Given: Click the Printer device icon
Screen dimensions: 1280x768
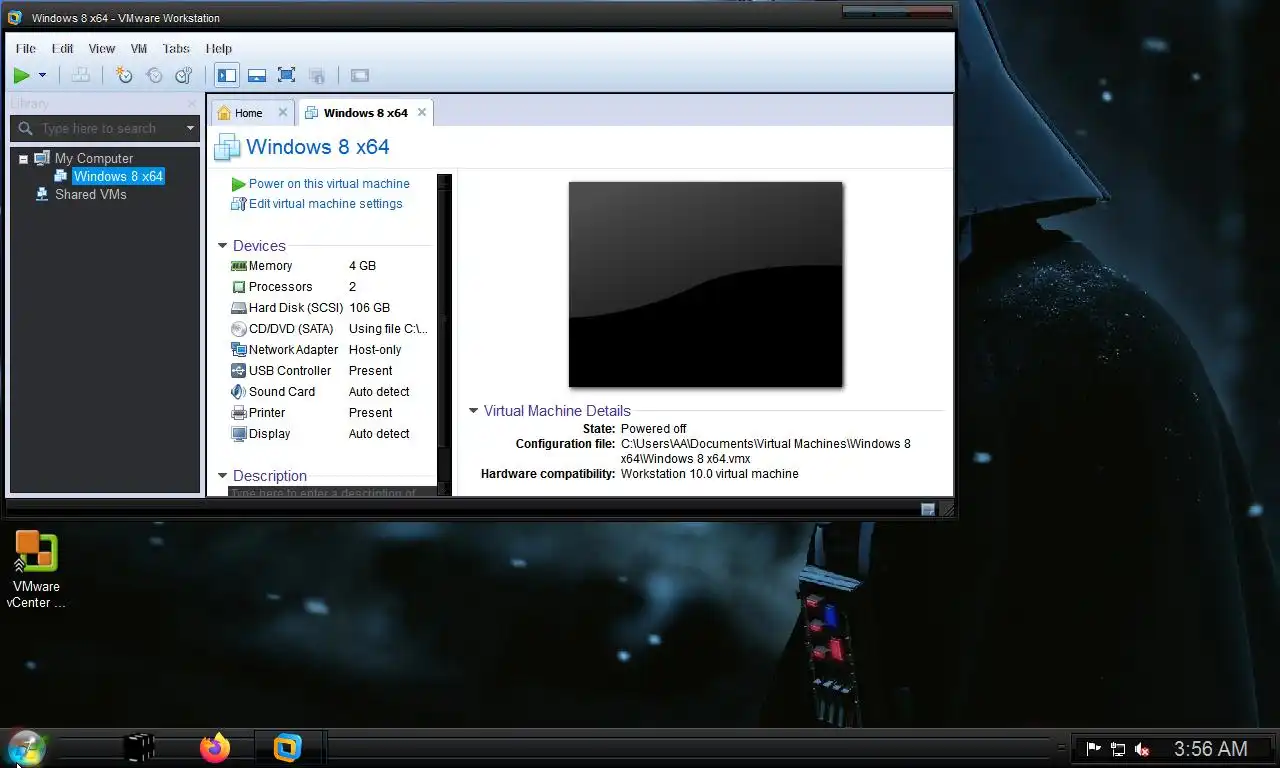Looking at the screenshot, I should [238, 413].
